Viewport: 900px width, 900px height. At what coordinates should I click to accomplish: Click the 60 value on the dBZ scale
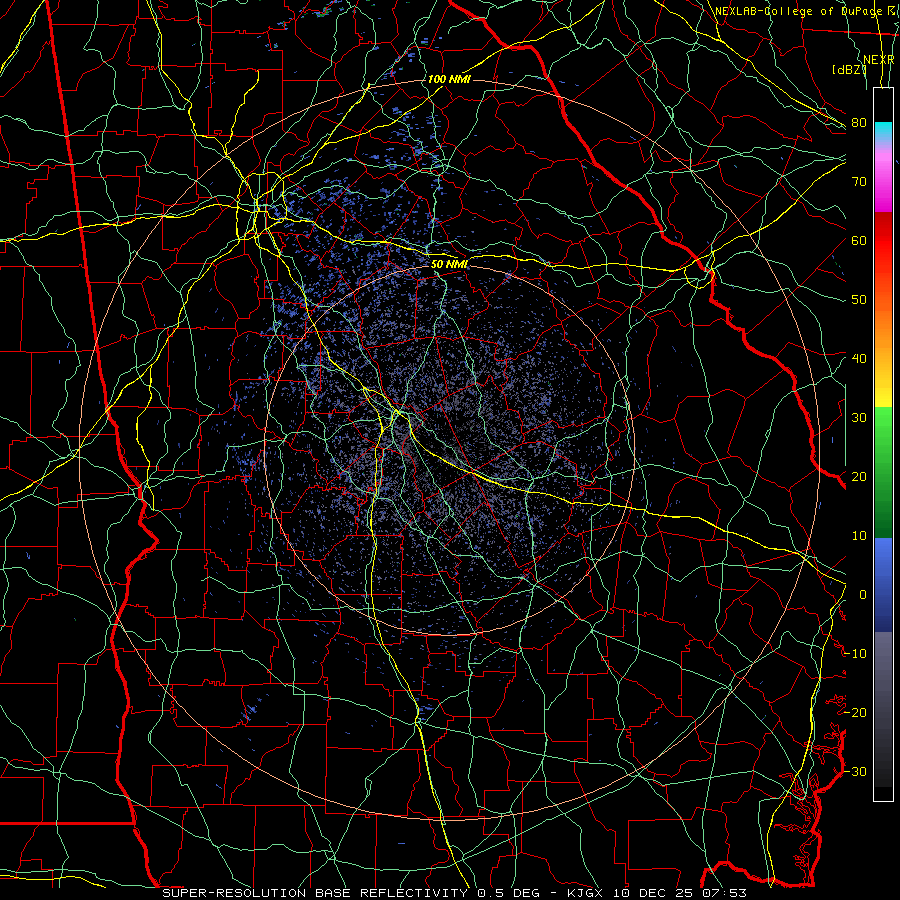click(859, 241)
